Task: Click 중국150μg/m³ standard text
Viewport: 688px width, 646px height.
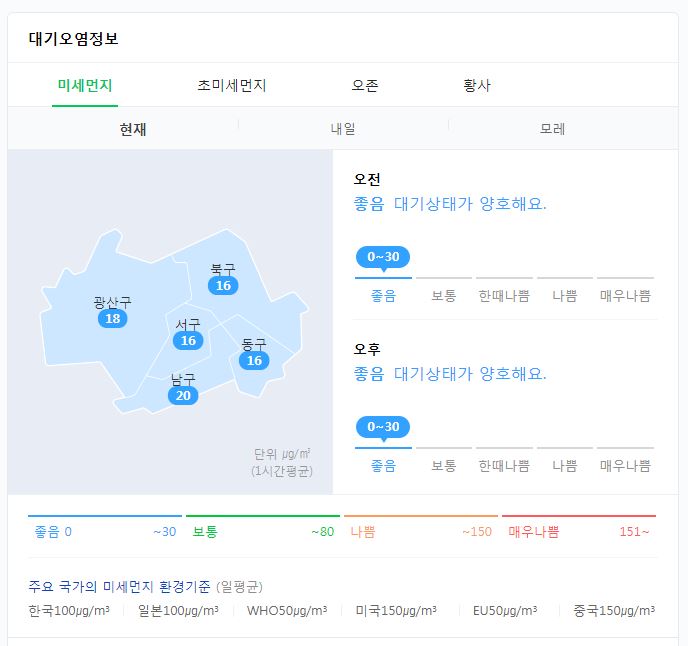Action: (x=614, y=610)
